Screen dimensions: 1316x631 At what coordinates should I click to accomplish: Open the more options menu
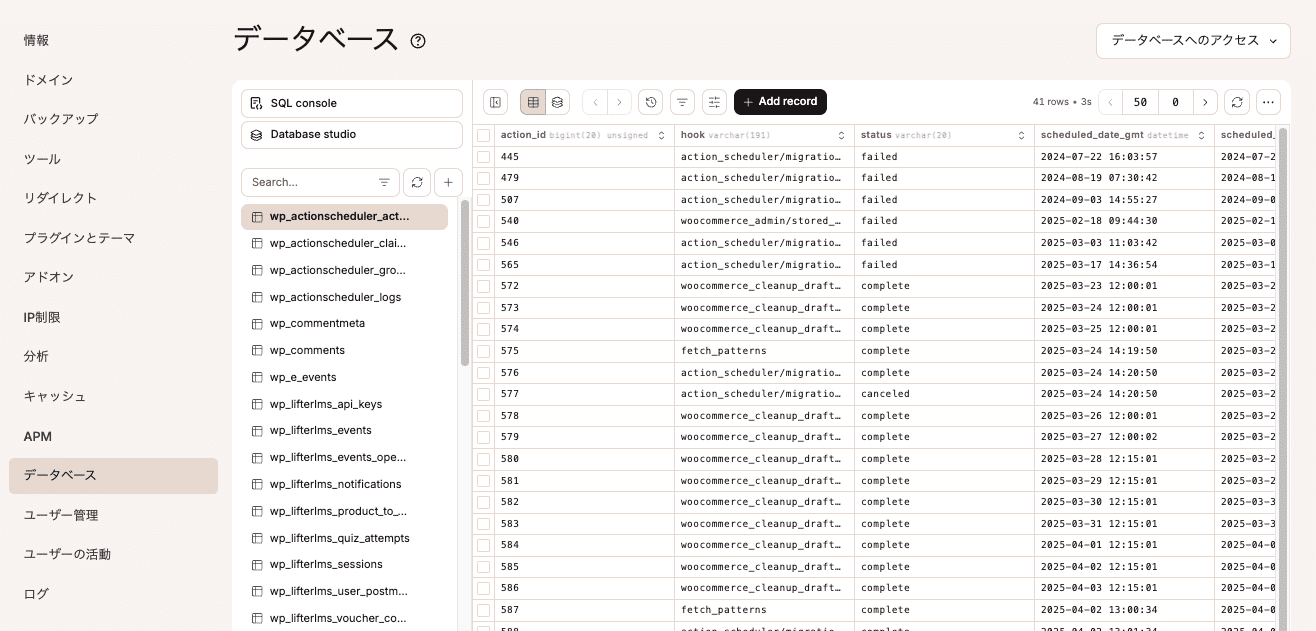tap(1268, 101)
